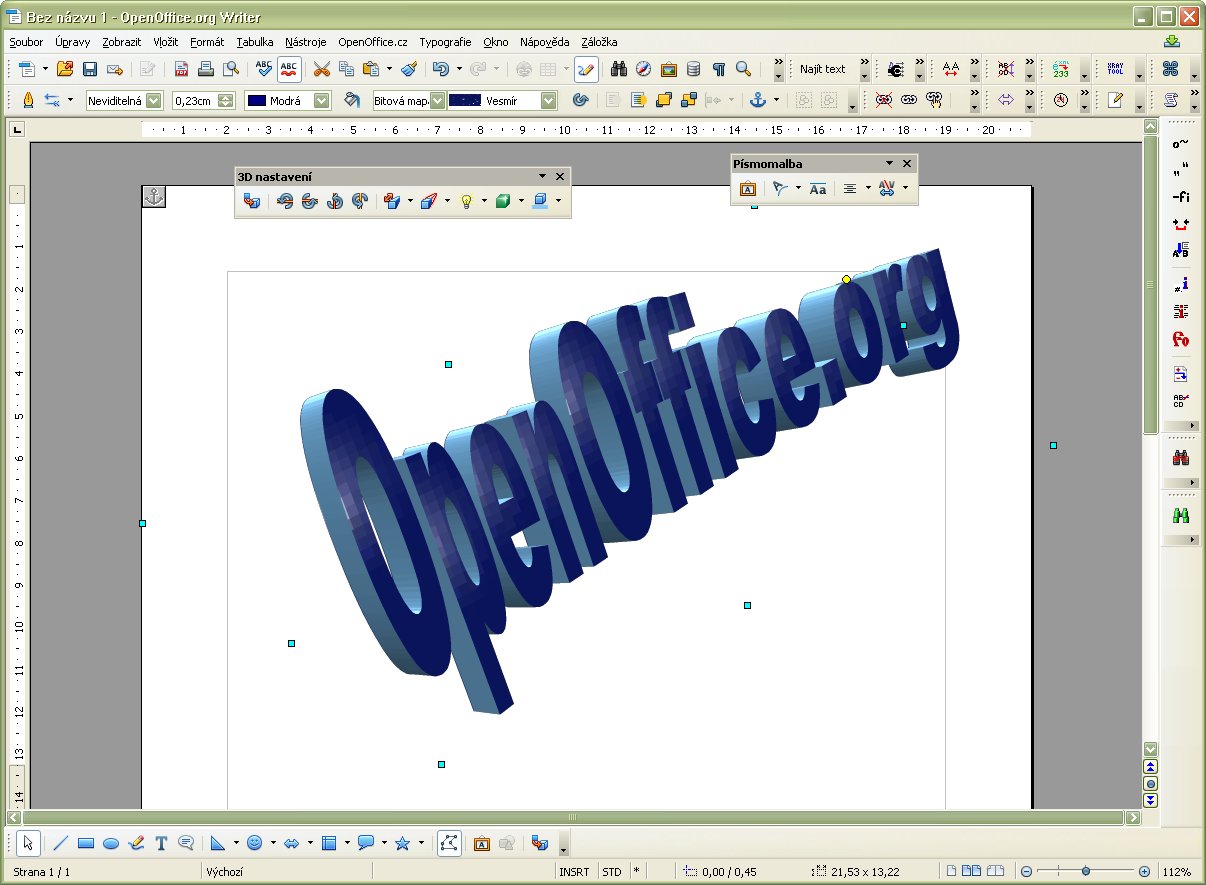Click the 112% zoom level
The width and height of the screenshot is (1206, 885).
(x=1177, y=872)
